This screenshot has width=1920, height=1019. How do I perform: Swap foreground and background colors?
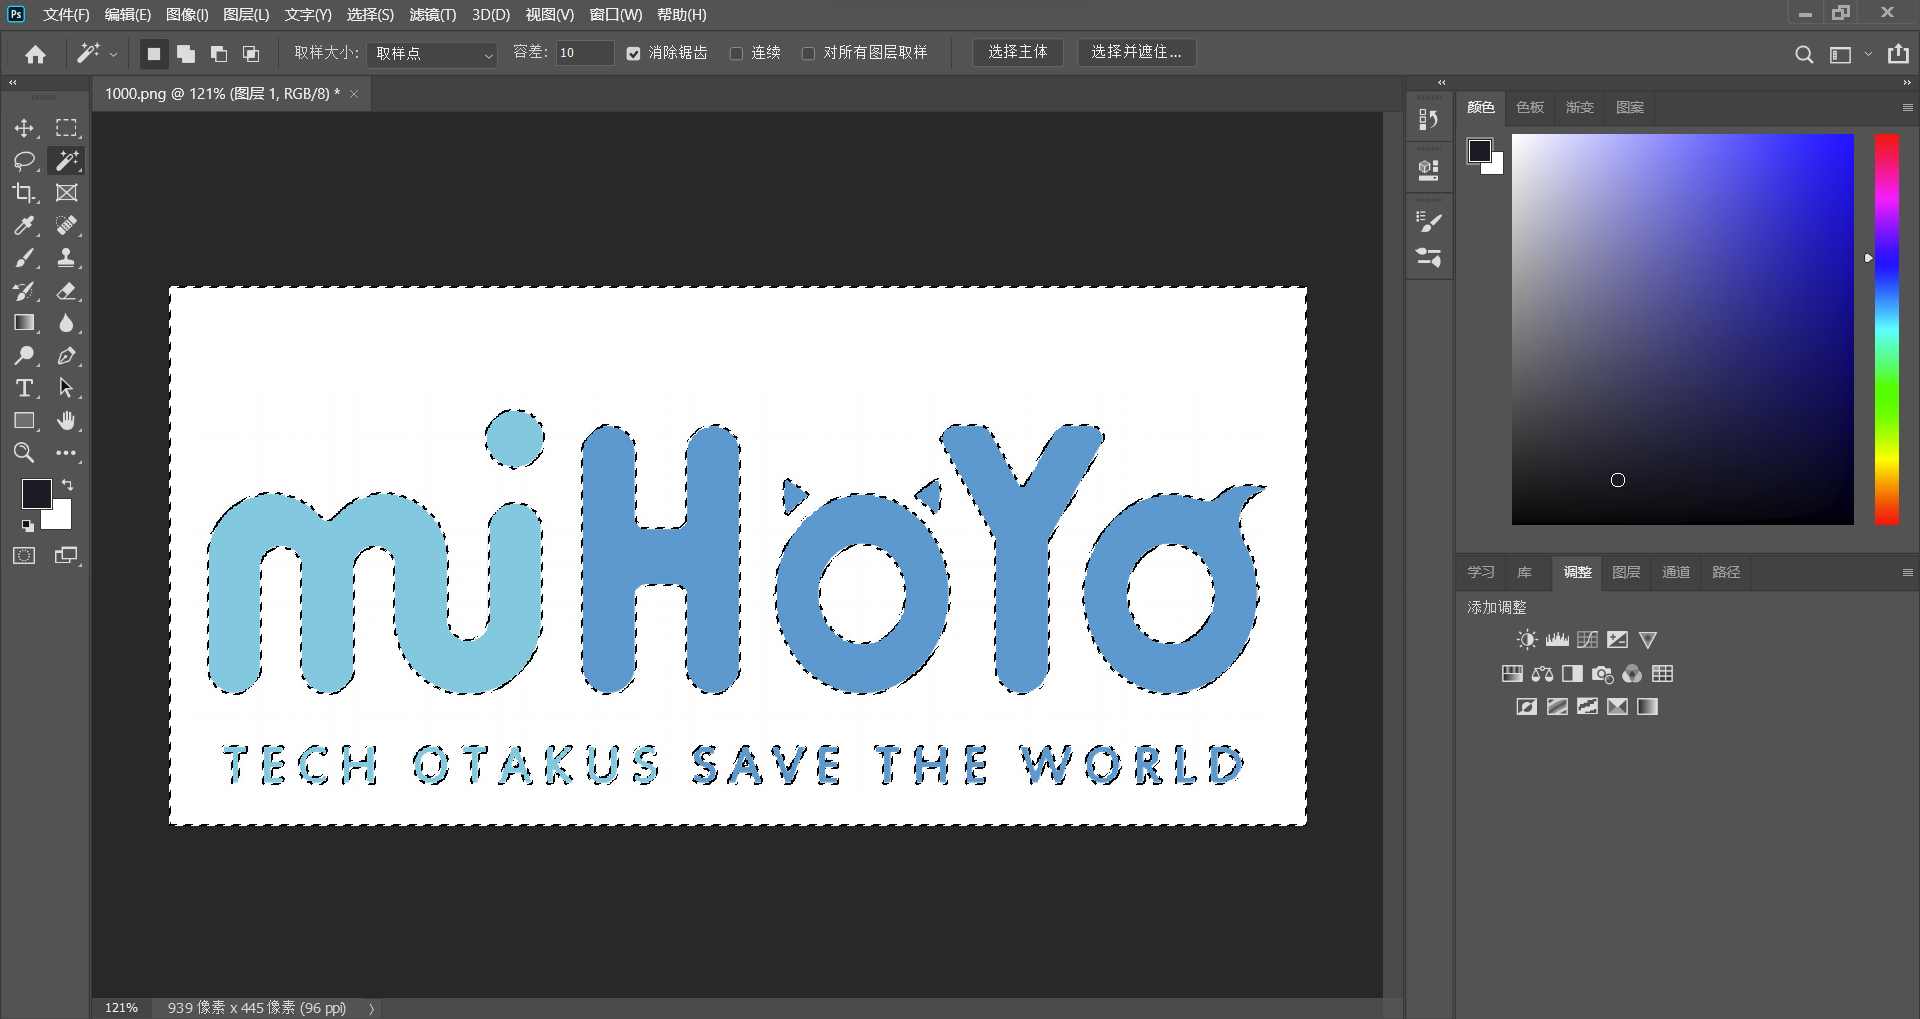68,485
